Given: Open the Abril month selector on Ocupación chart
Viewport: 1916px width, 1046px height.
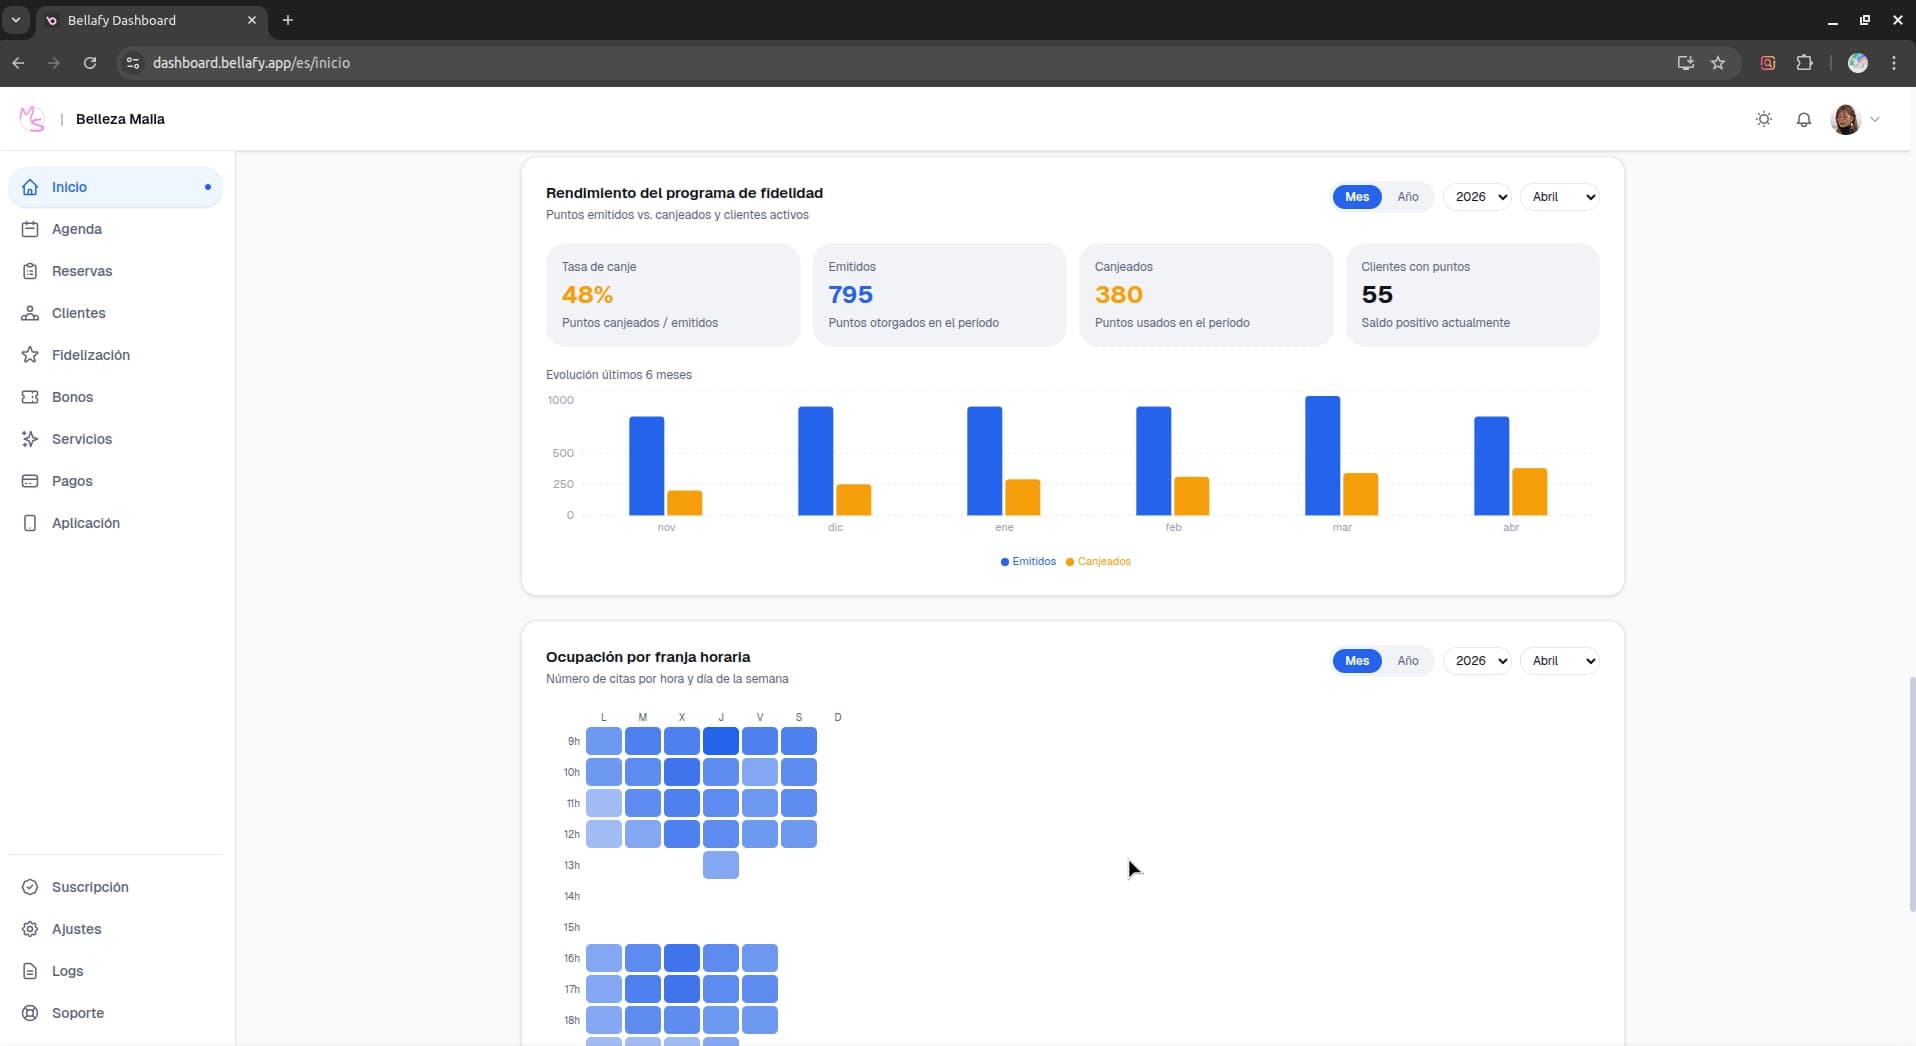Looking at the screenshot, I should coord(1560,661).
